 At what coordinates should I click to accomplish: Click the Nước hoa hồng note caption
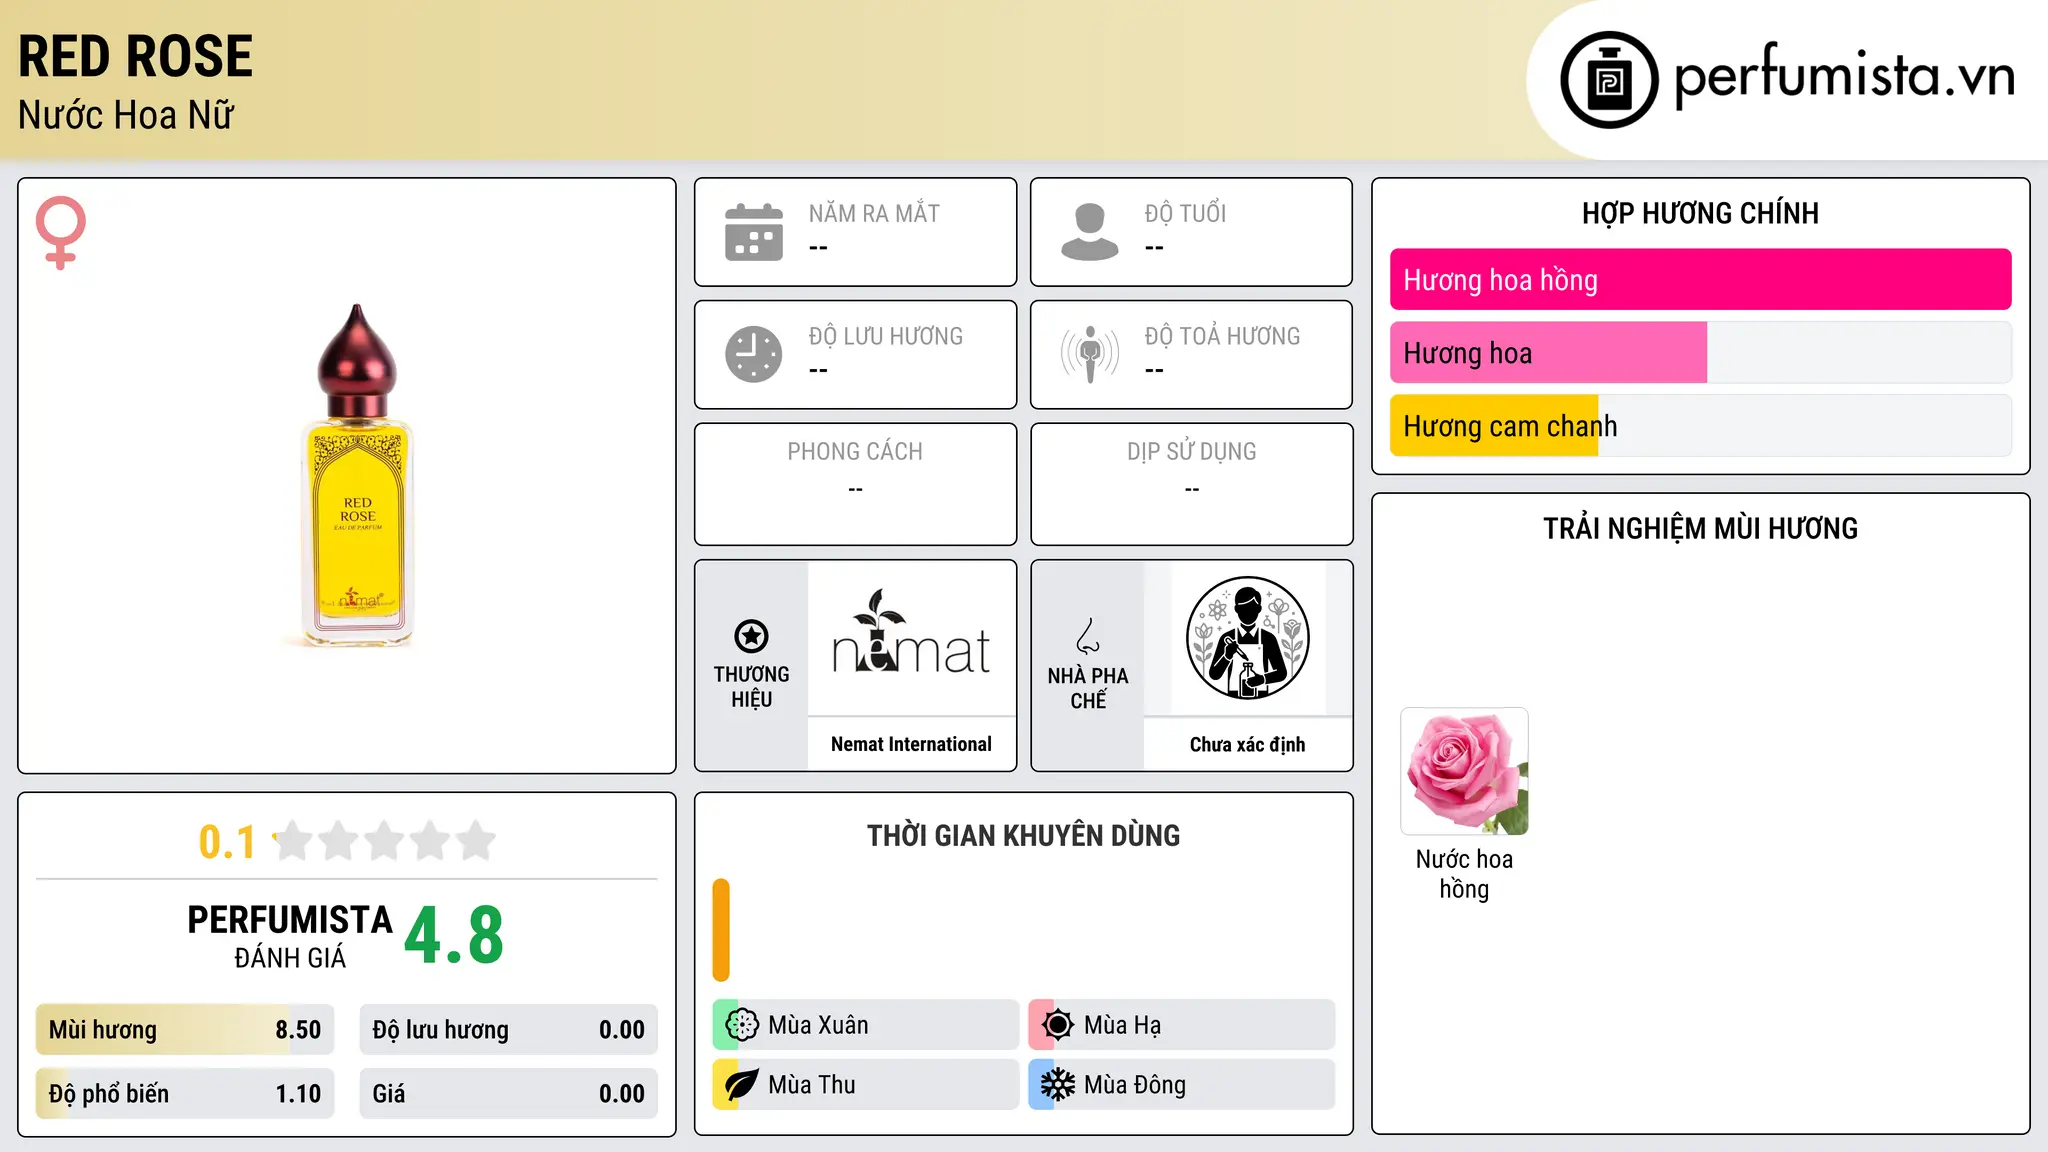(1464, 874)
